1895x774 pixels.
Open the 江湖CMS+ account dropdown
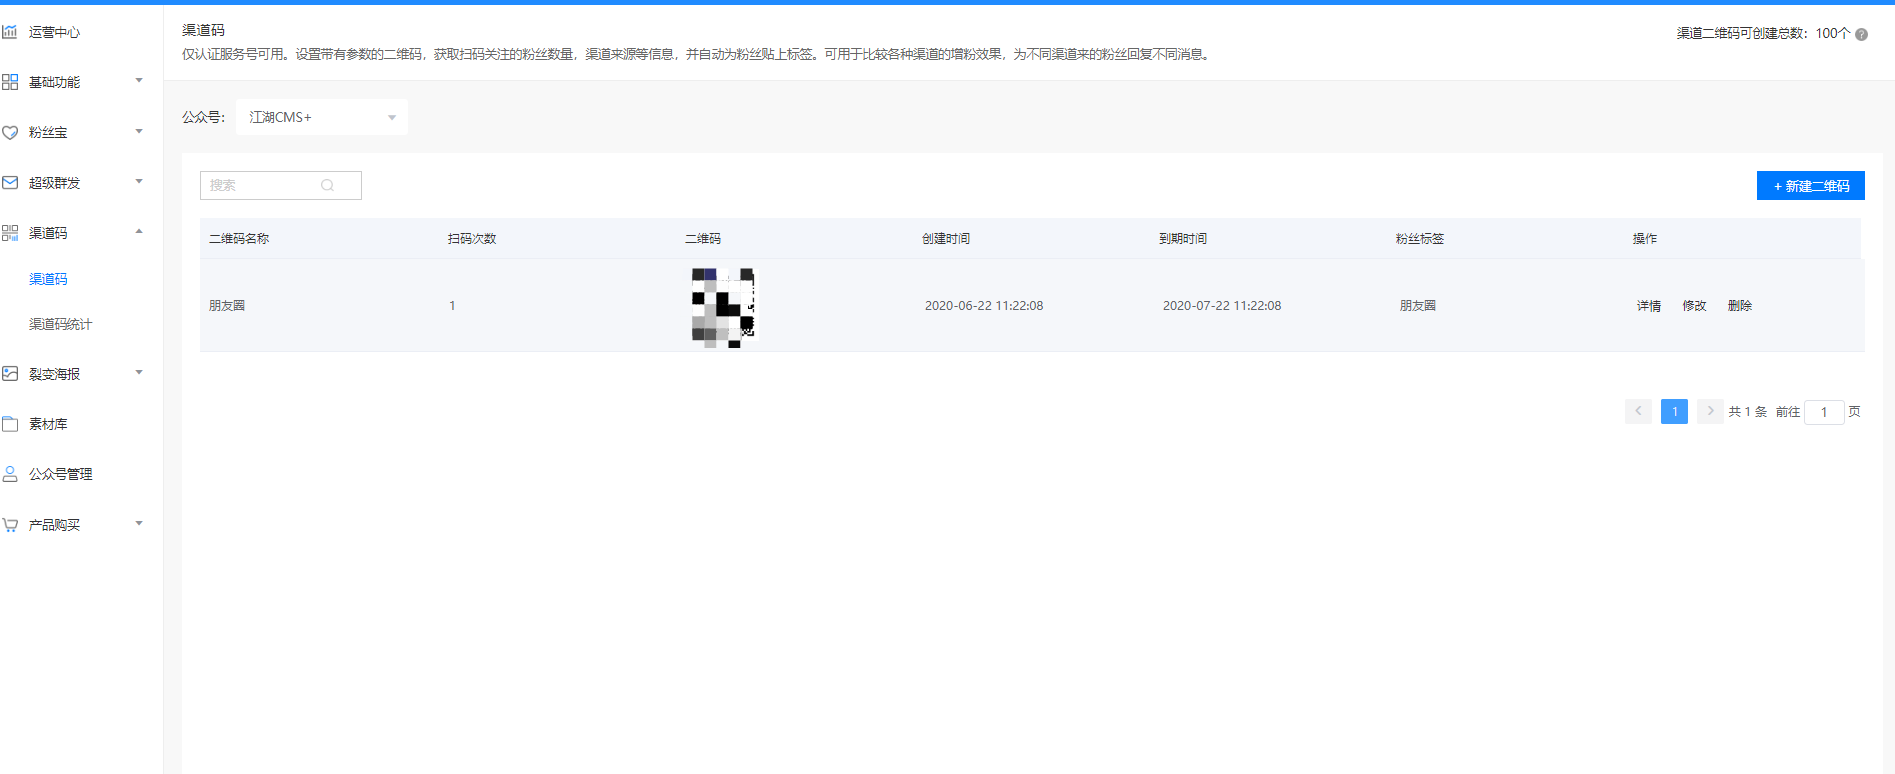point(322,117)
